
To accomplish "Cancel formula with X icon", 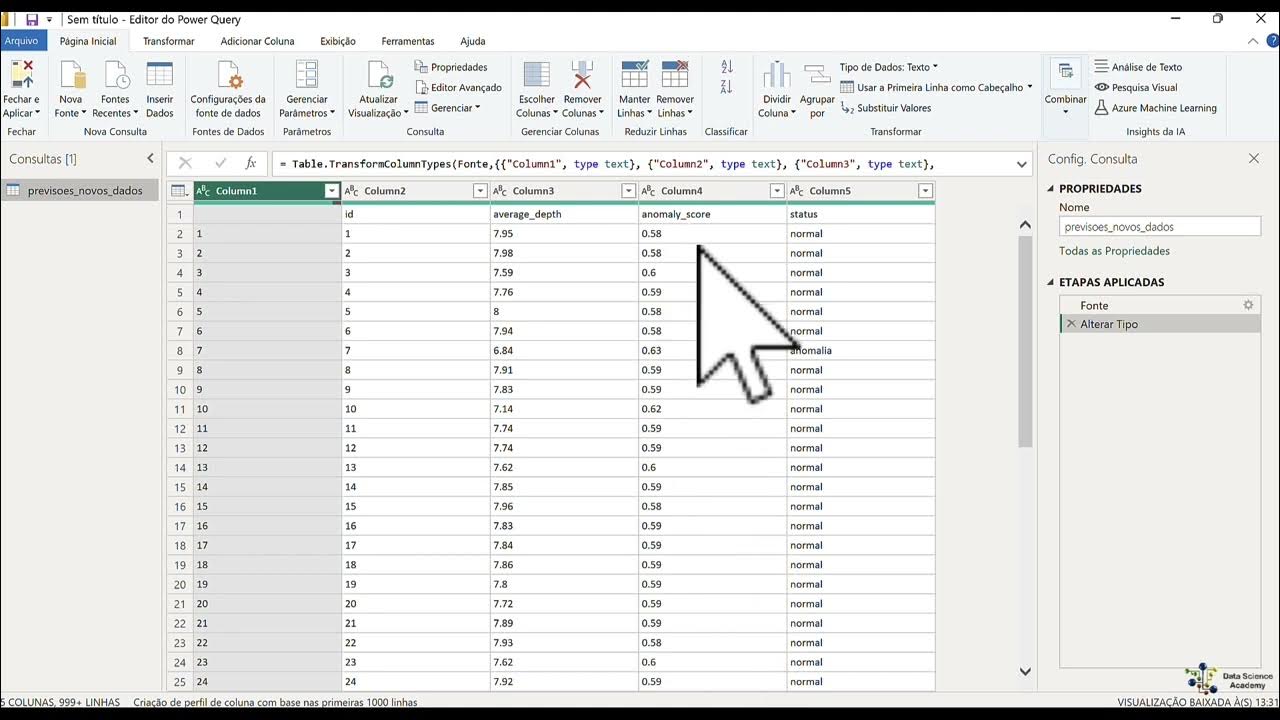I will [x=185, y=163].
